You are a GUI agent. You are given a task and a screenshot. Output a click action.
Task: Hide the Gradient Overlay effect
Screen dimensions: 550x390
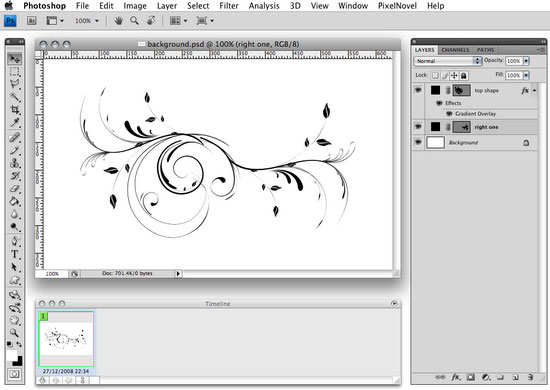[449, 114]
